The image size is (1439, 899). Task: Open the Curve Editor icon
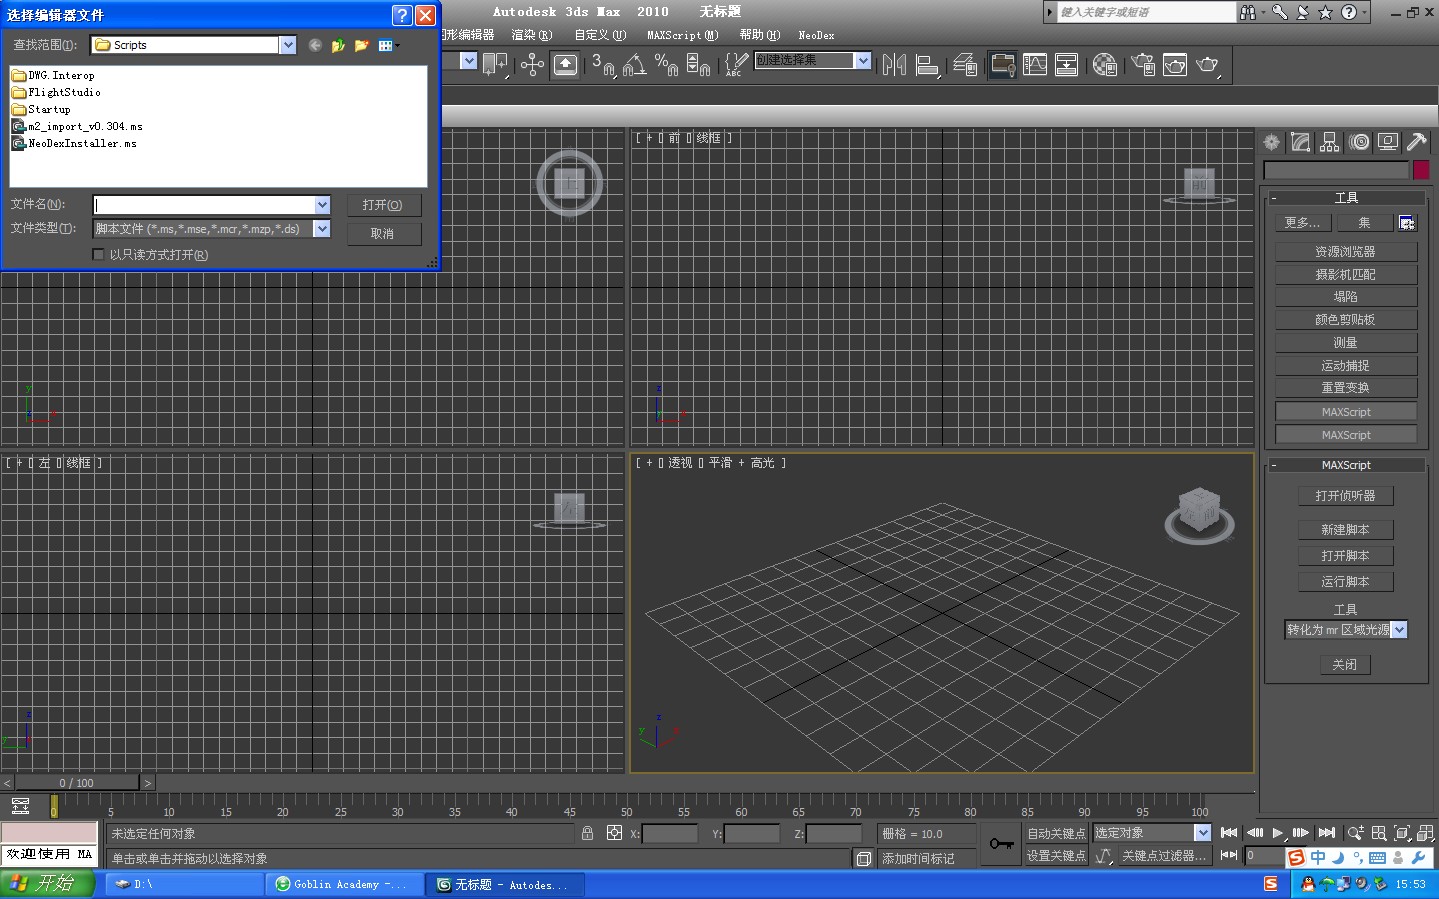[1035, 65]
